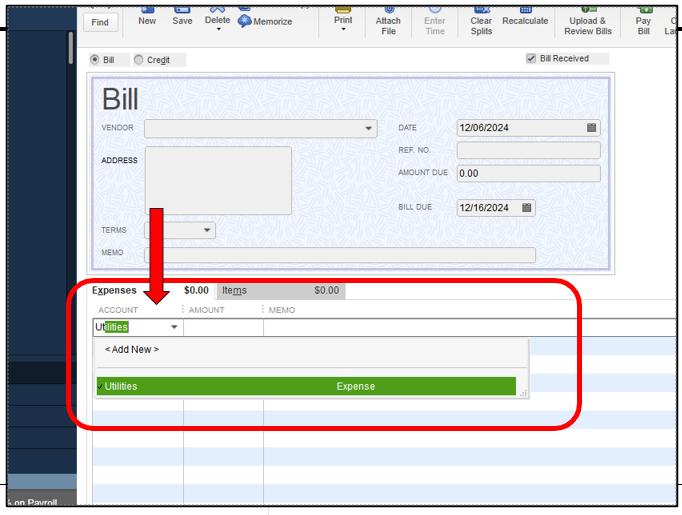Screen dimensions: 682x515
Task: Click the expense line Memo cell
Action: (x=470, y=327)
